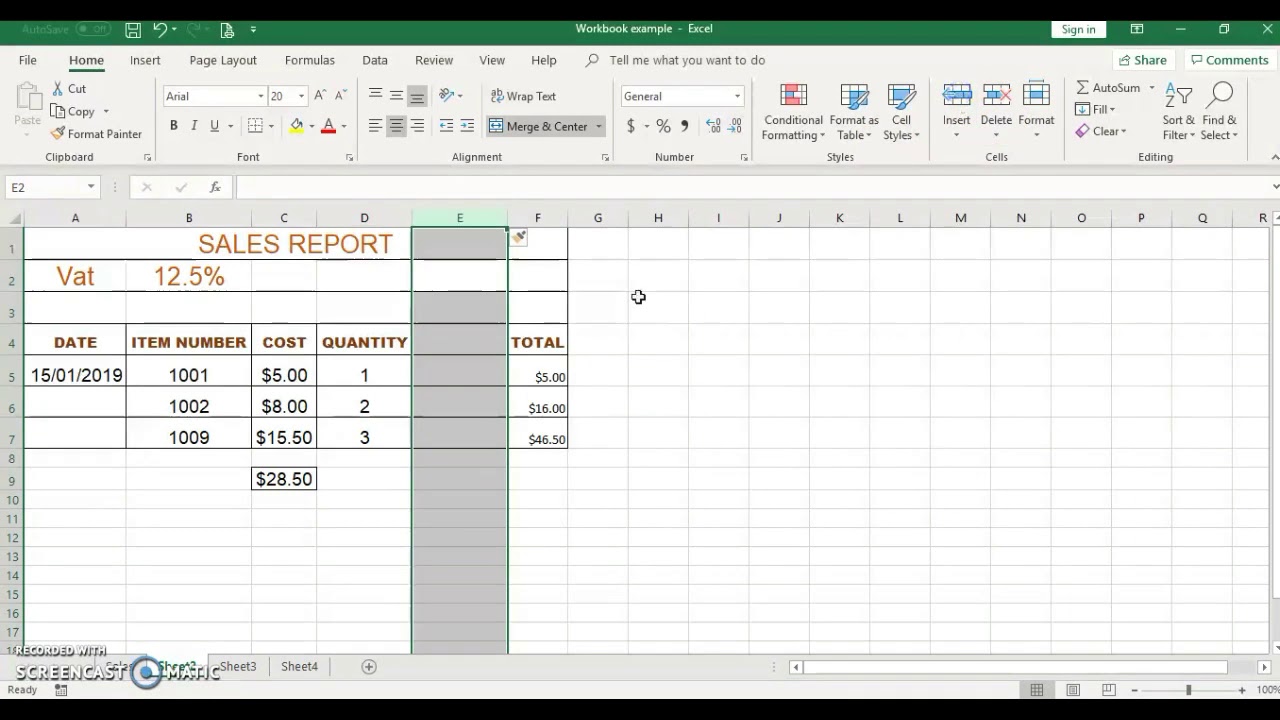Switch to the Page Layout ribbon tab
Image resolution: width=1280 pixels, height=720 pixels.
click(x=223, y=60)
